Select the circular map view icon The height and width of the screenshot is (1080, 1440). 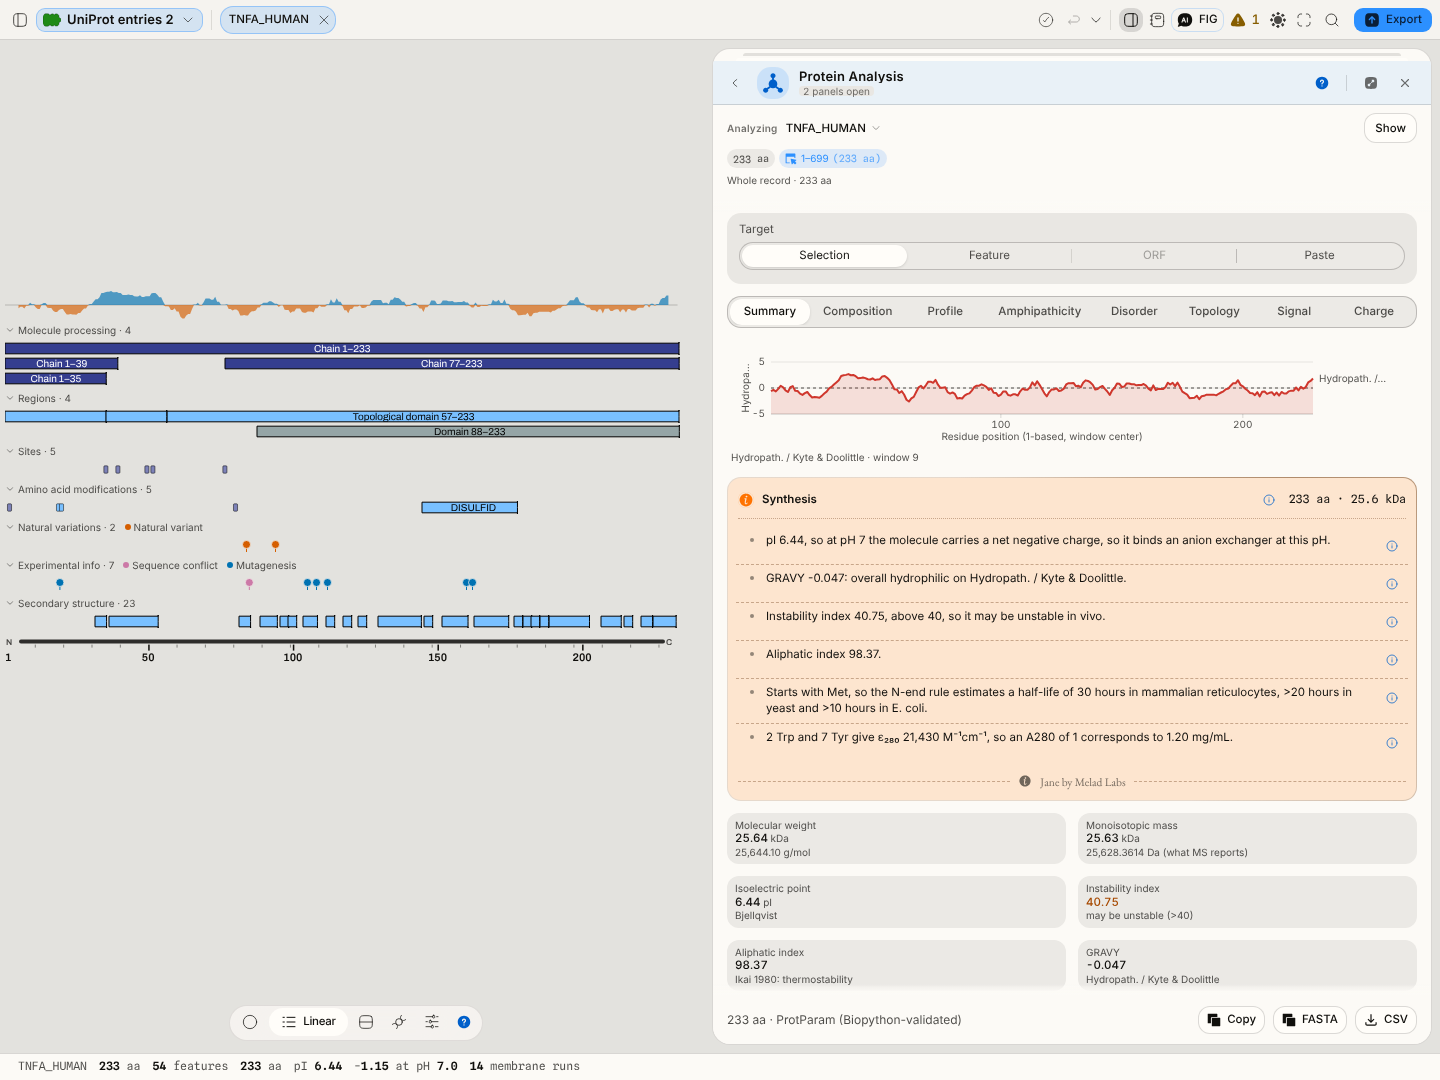click(250, 1022)
